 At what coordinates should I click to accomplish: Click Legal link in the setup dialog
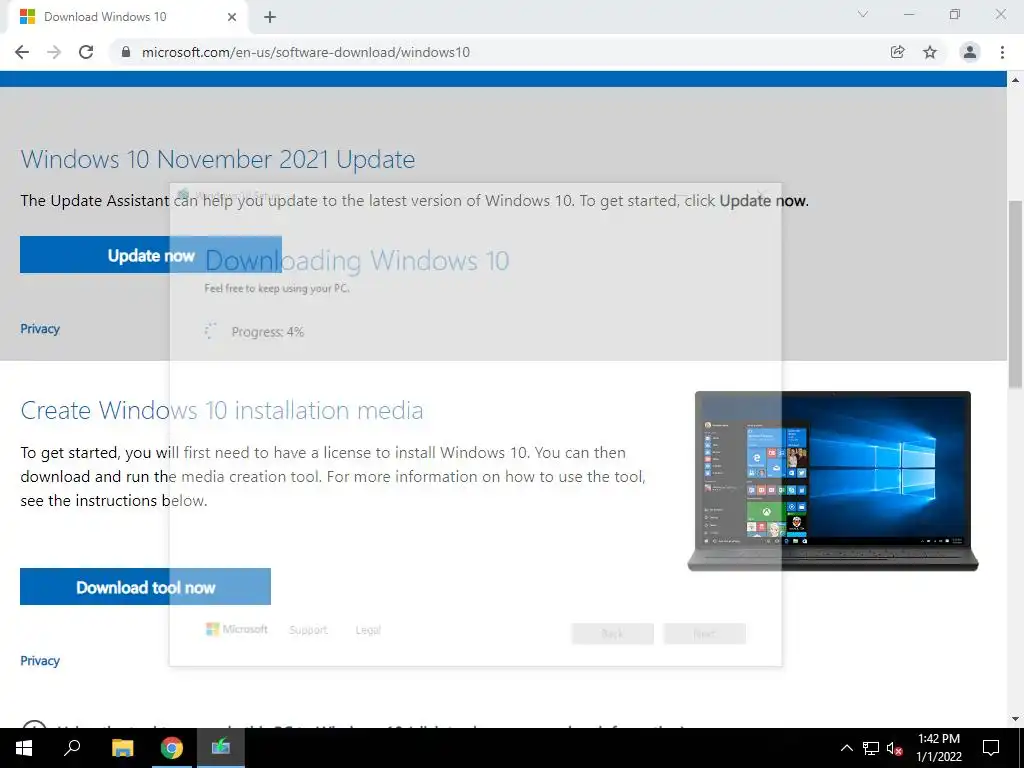click(368, 630)
